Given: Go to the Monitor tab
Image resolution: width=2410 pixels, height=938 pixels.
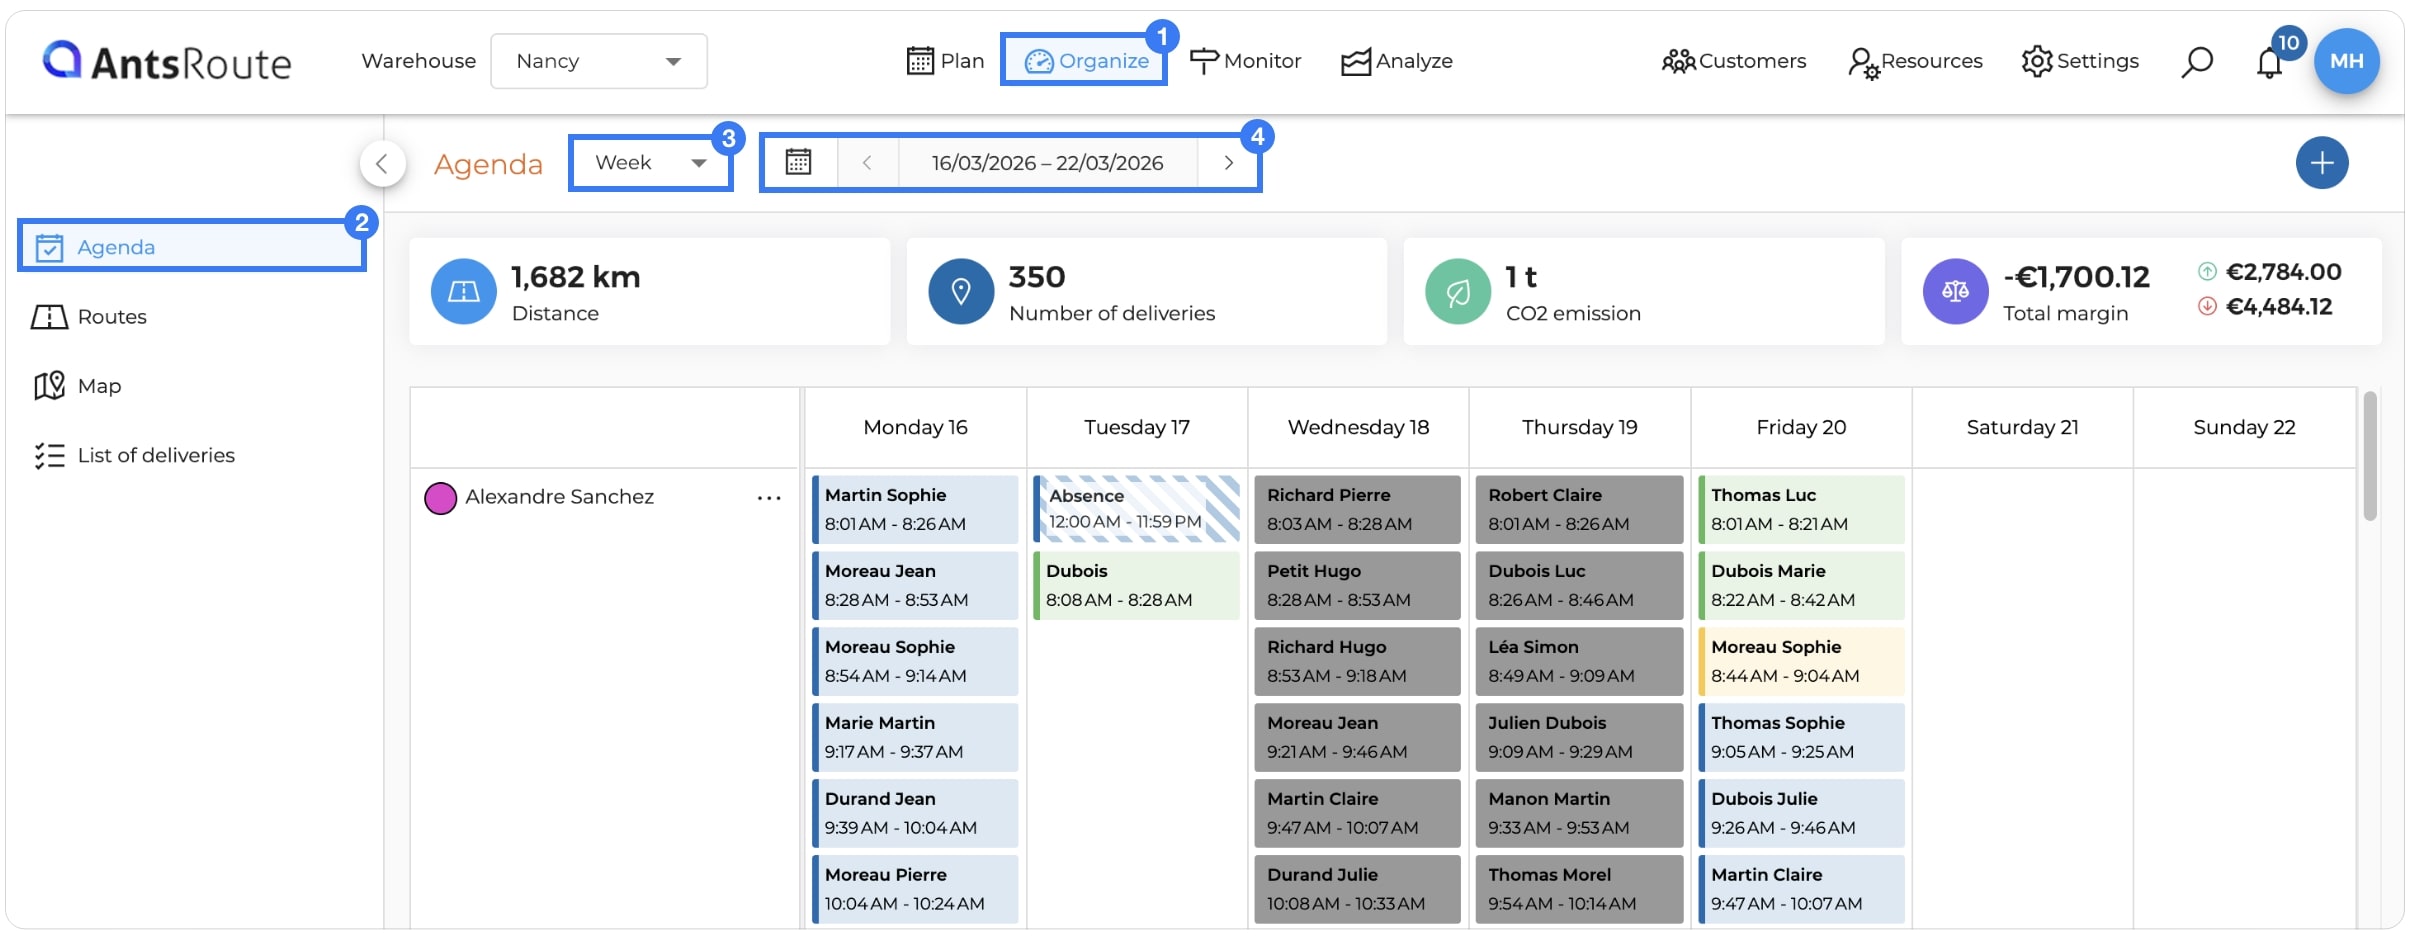Looking at the screenshot, I should (1246, 61).
